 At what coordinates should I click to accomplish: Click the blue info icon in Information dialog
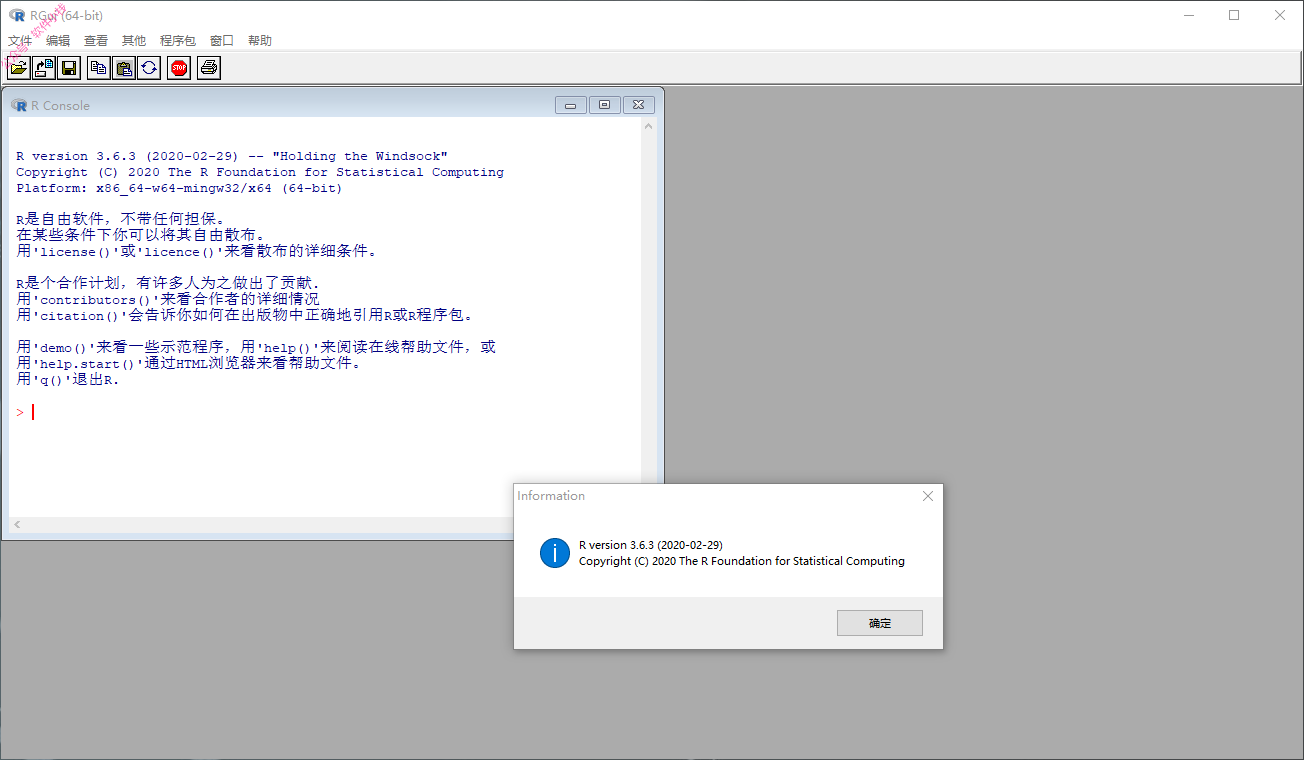click(x=555, y=553)
